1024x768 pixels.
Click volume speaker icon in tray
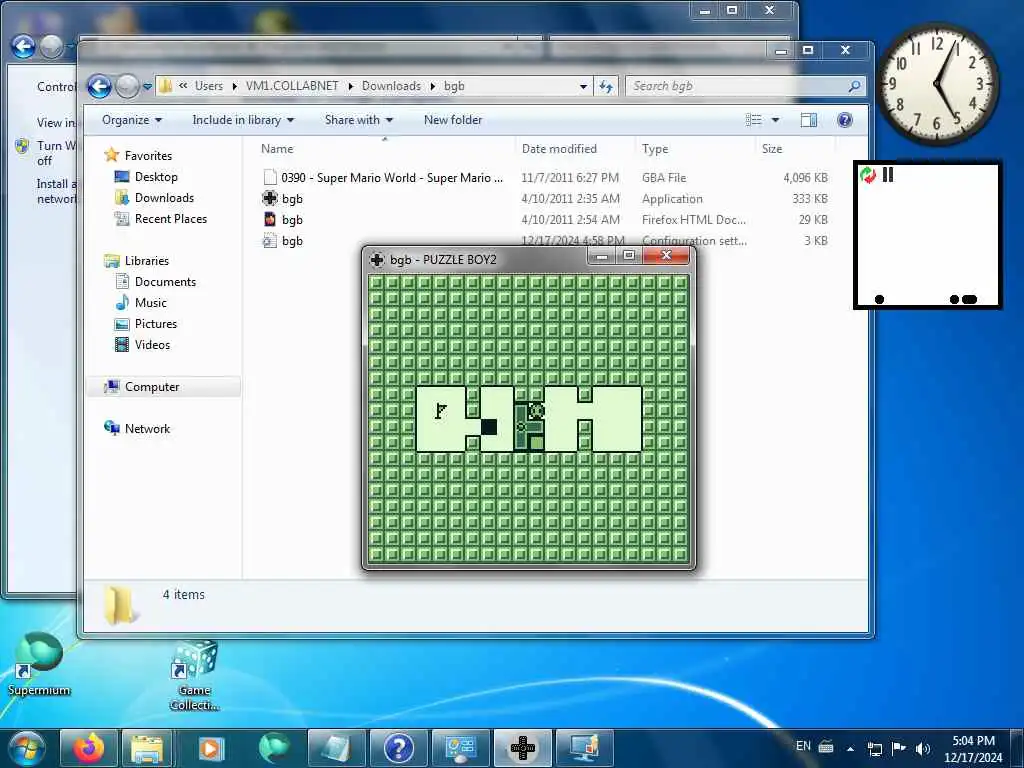(922, 748)
